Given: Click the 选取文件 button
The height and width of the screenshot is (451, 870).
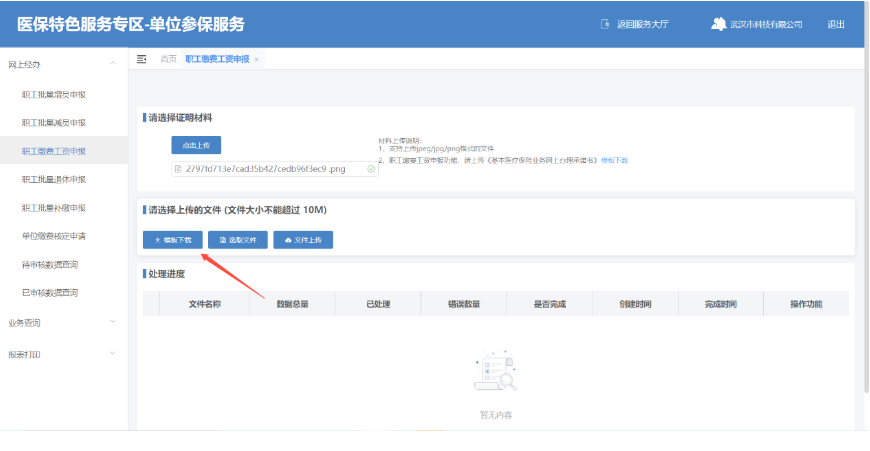Looking at the screenshot, I should 238,240.
